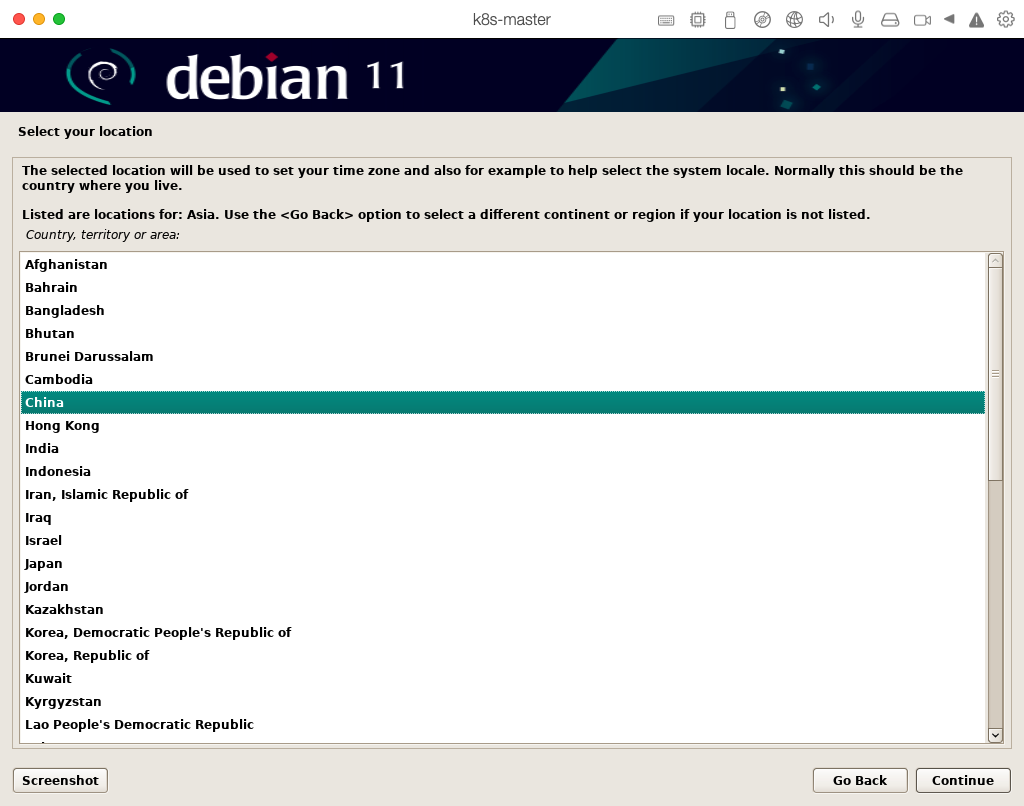Click the keyboard icon in the VM toolbar
1024x806 pixels.
click(x=665, y=20)
